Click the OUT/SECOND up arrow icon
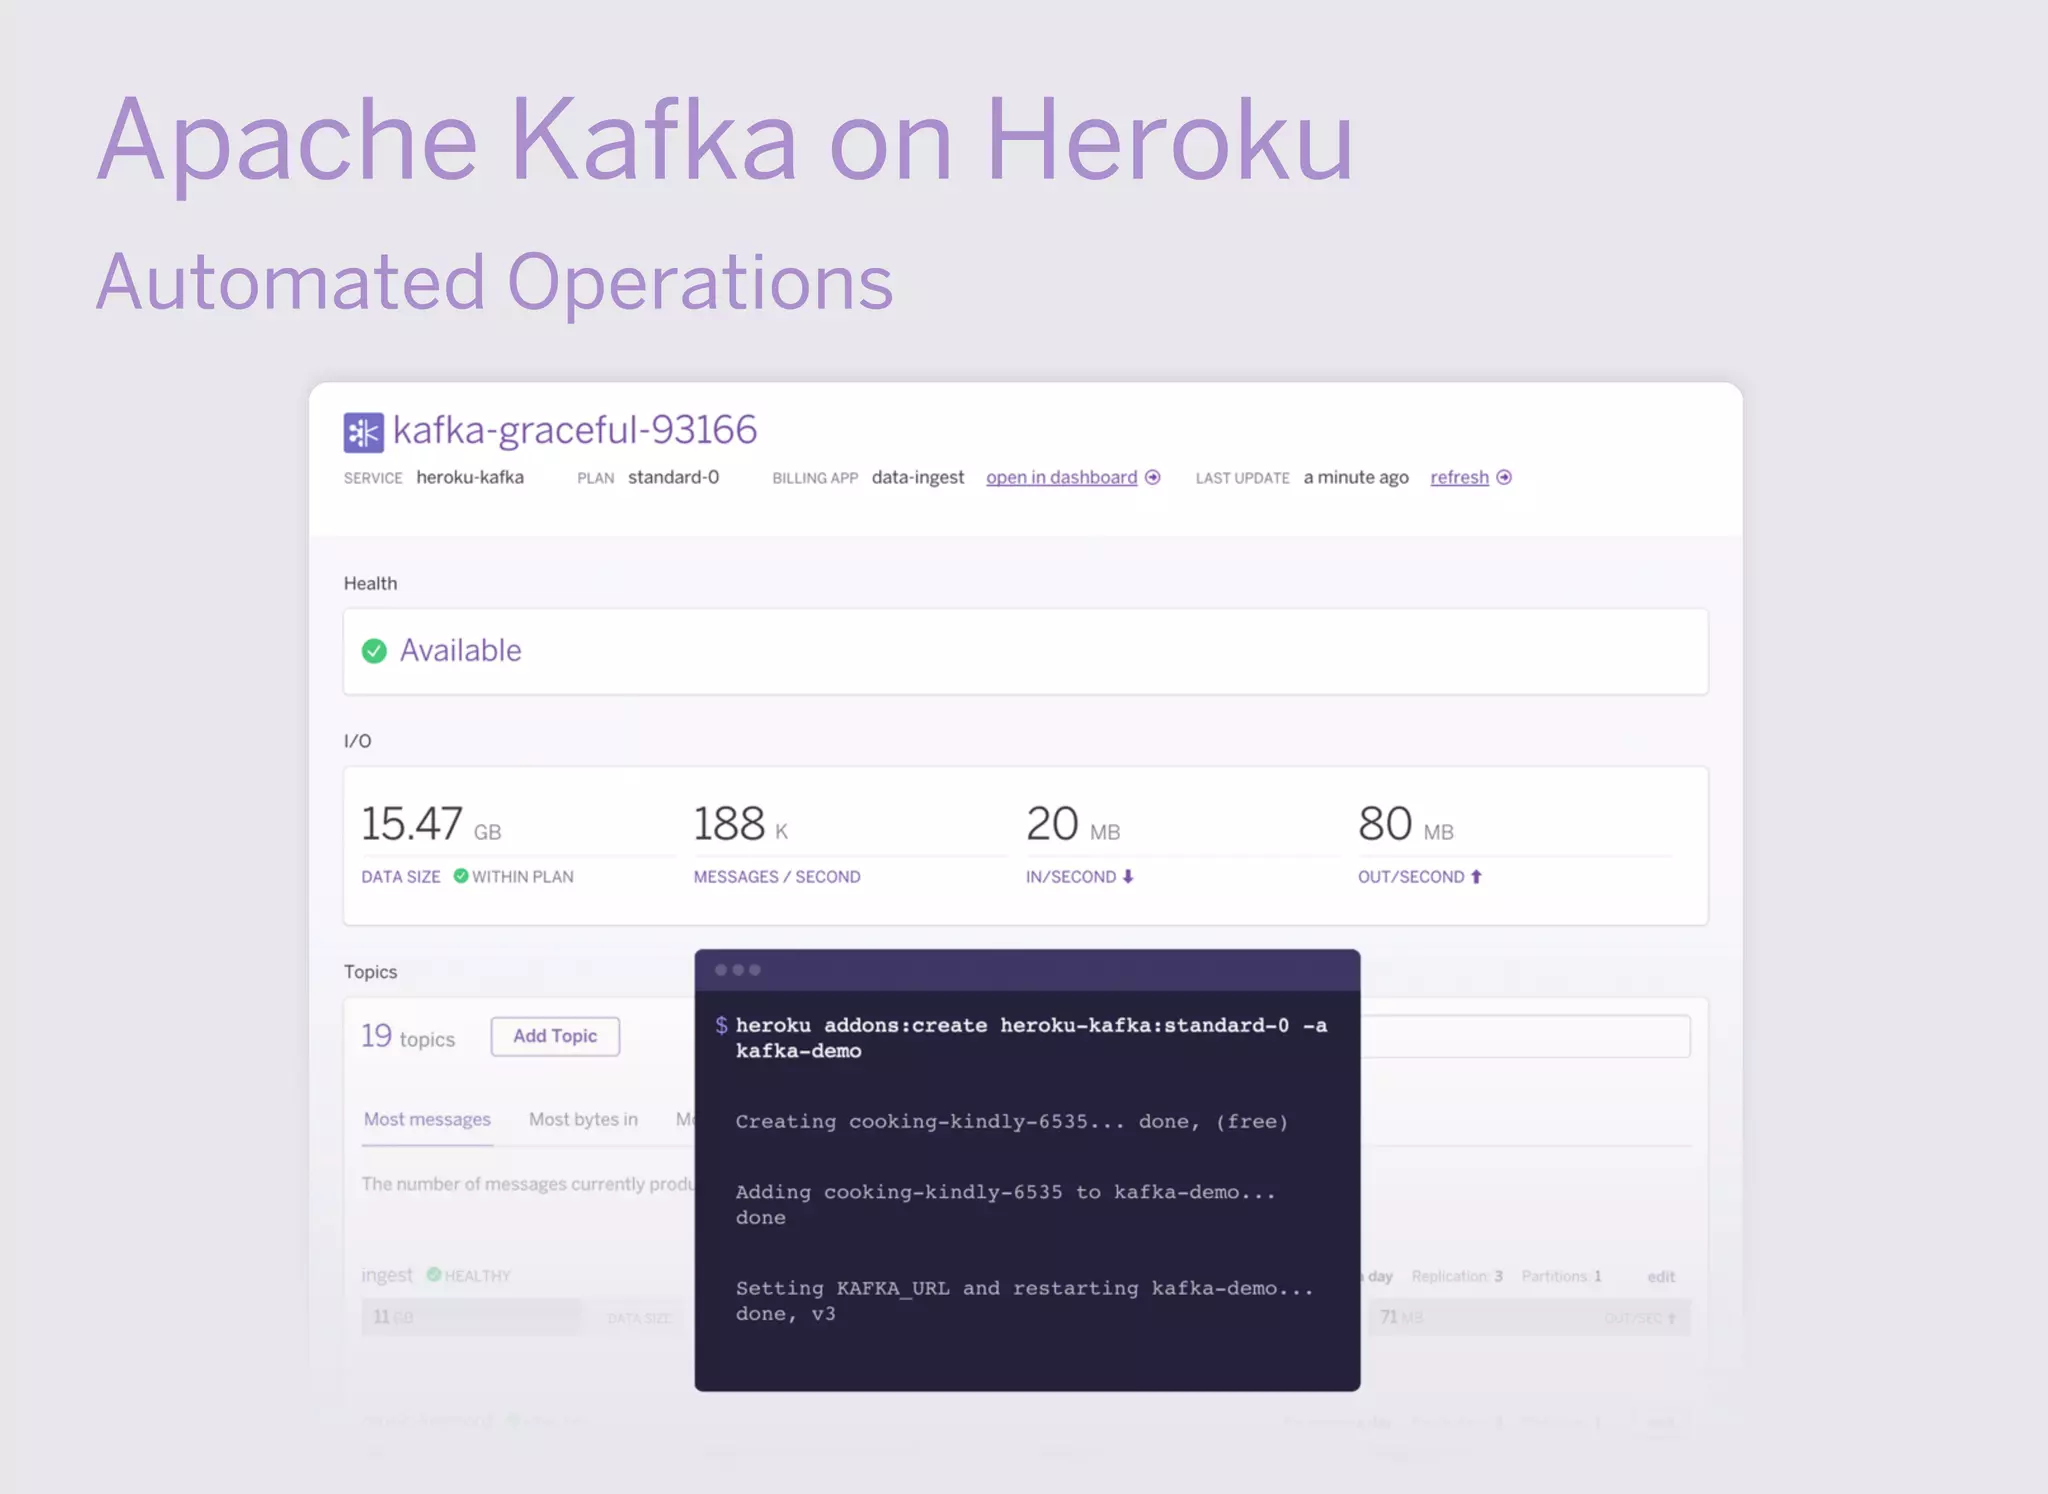The width and height of the screenshot is (2048, 1494). (x=1476, y=876)
